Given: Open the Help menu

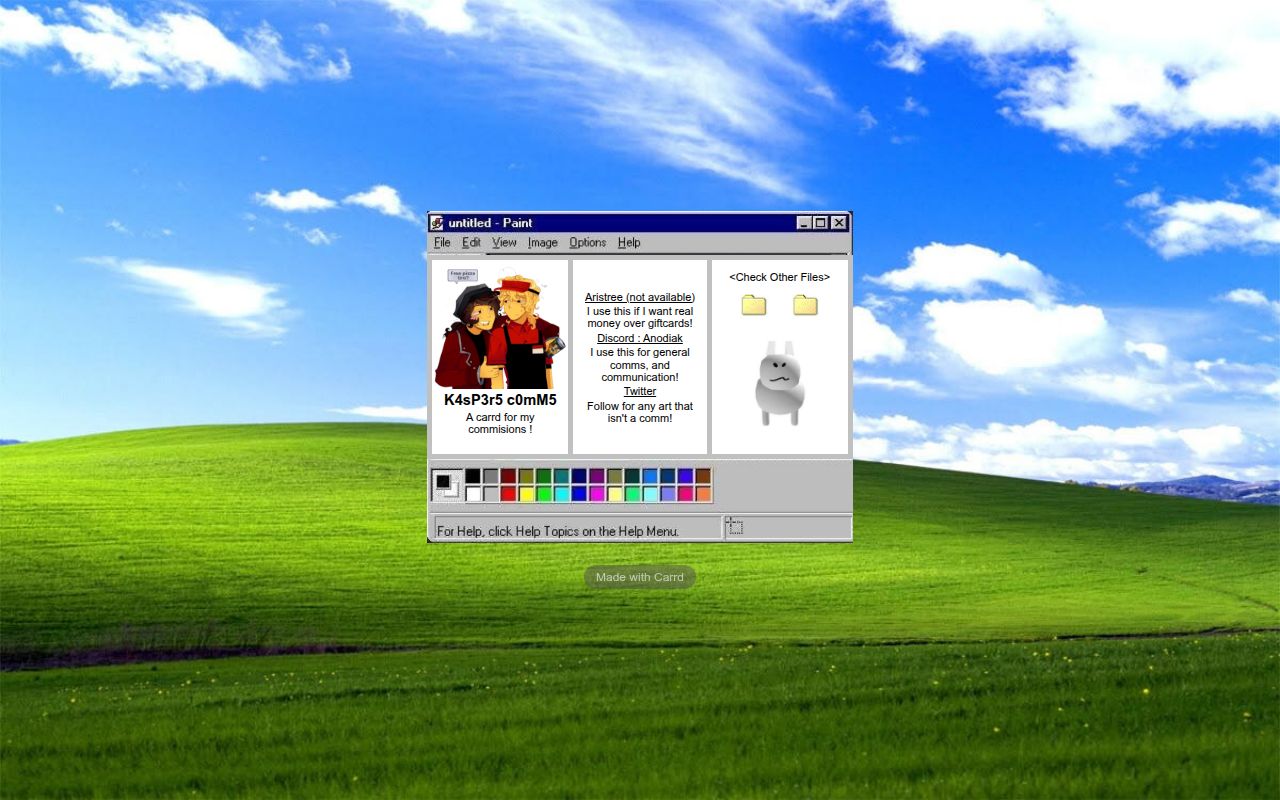Looking at the screenshot, I should tap(629, 243).
